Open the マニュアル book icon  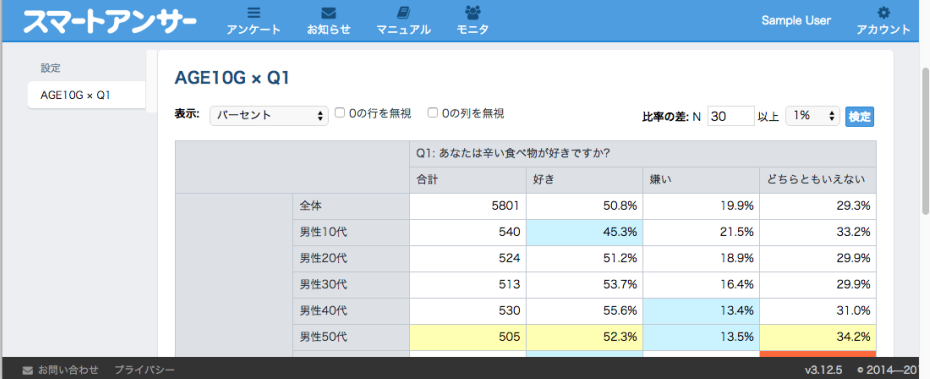pyautogui.click(x=403, y=12)
